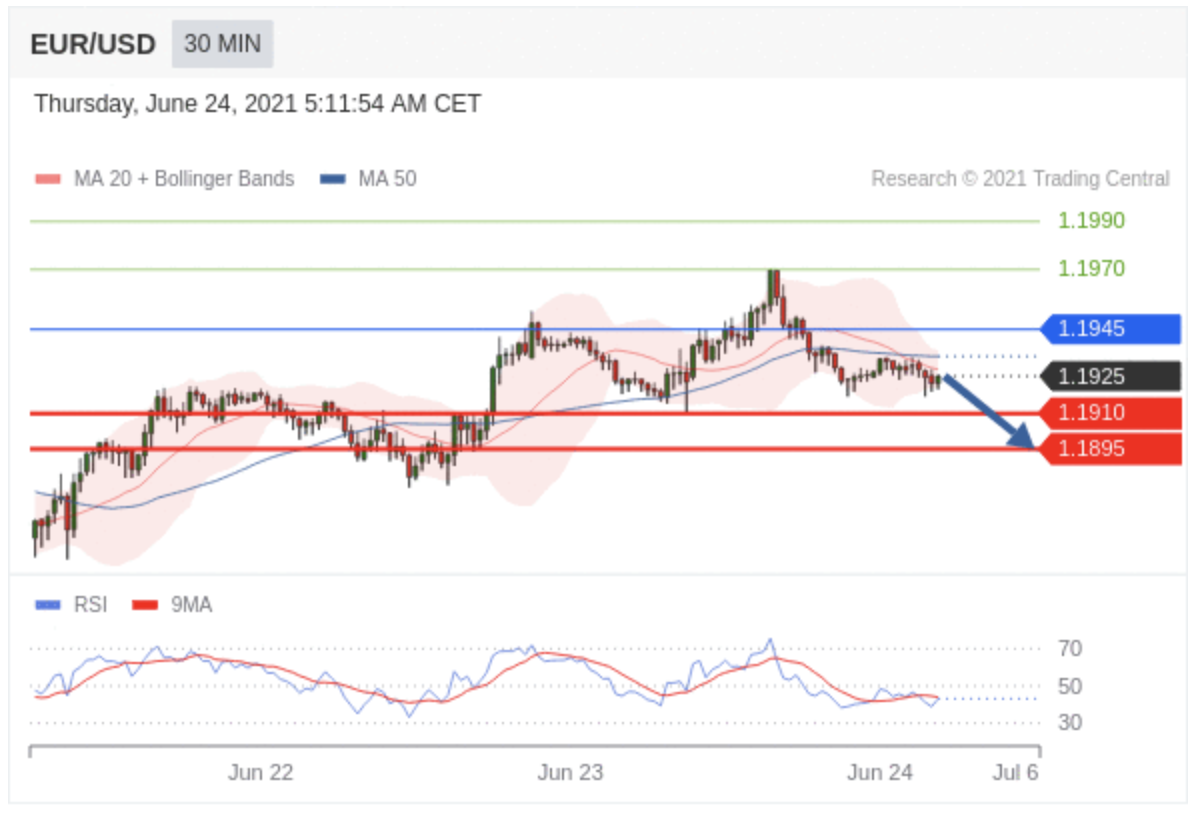Click the black 1.1925 current price tag
Image resolution: width=1194 pixels, height=814 pixels.
(x=1110, y=377)
